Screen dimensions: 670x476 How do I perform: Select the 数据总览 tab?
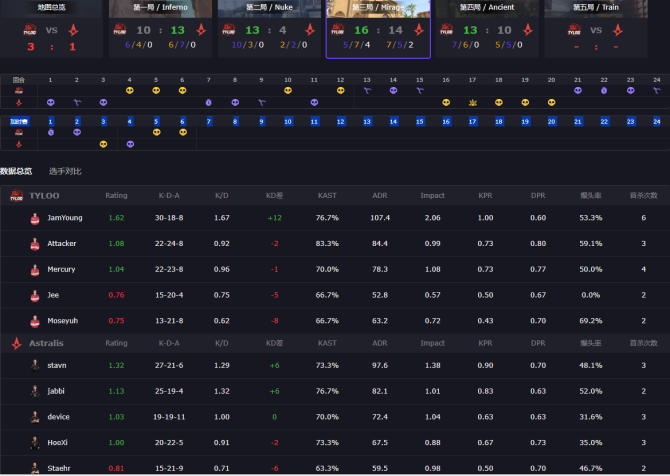16,171
